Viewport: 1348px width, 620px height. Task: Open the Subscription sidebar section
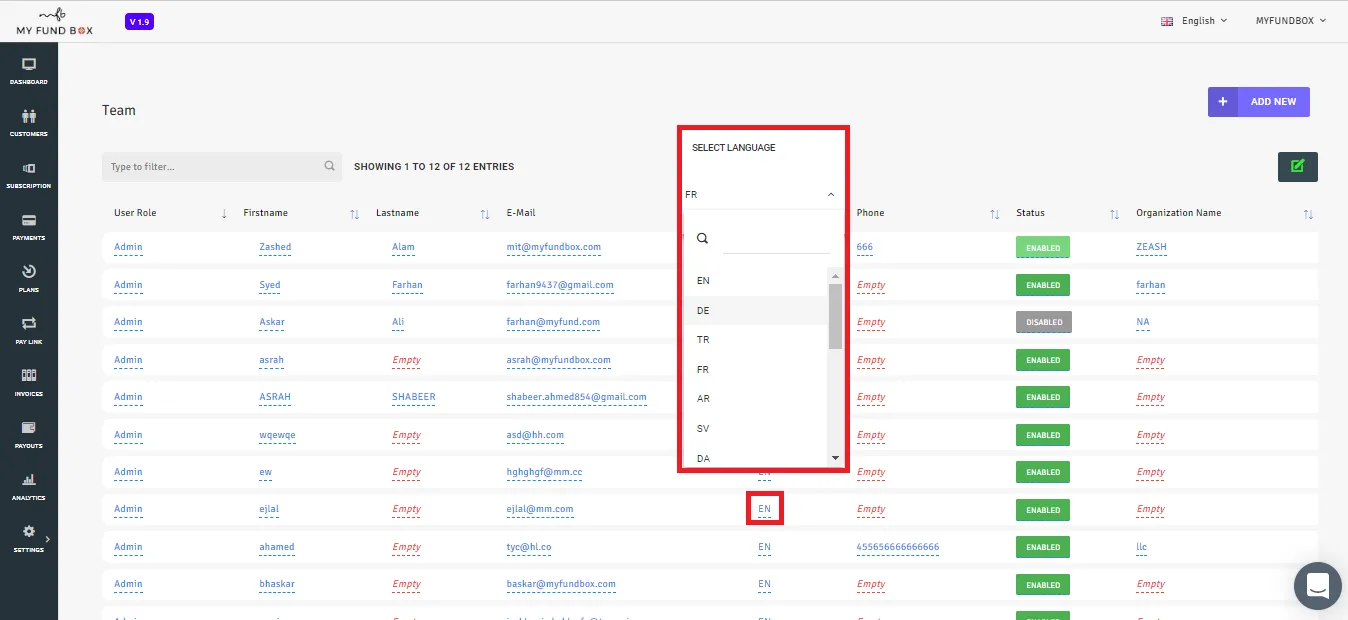pyautogui.click(x=29, y=174)
